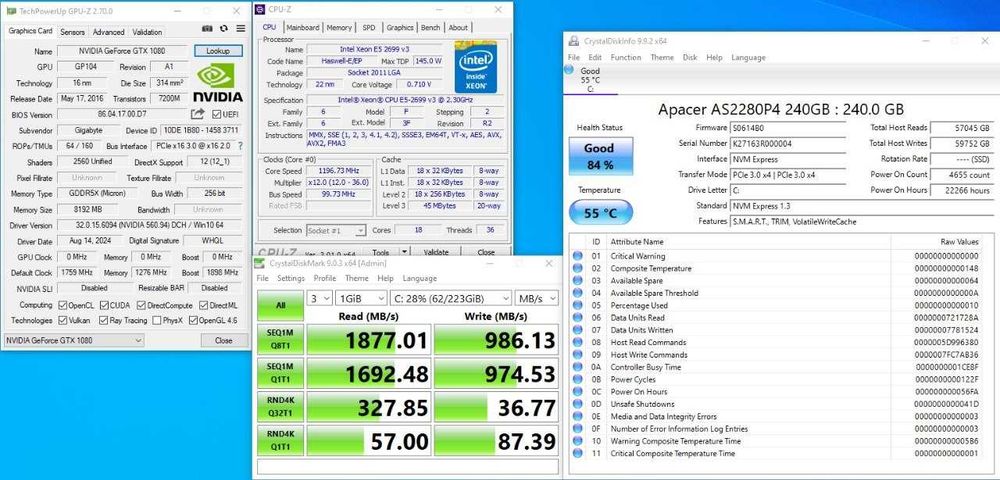Toggle the Ray Tracing checkbox
Image resolution: width=1000 pixels, height=480 pixels.
click(104, 321)
